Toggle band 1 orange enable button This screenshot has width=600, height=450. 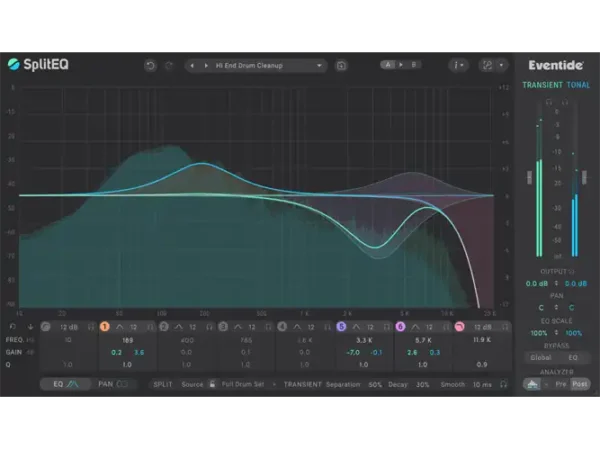pos(104,327)
